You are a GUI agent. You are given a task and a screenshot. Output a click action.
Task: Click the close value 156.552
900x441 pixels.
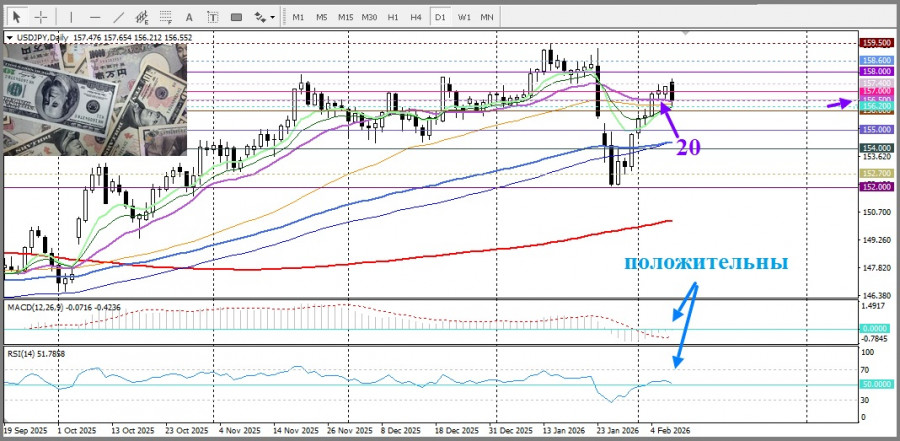(179, 38)
